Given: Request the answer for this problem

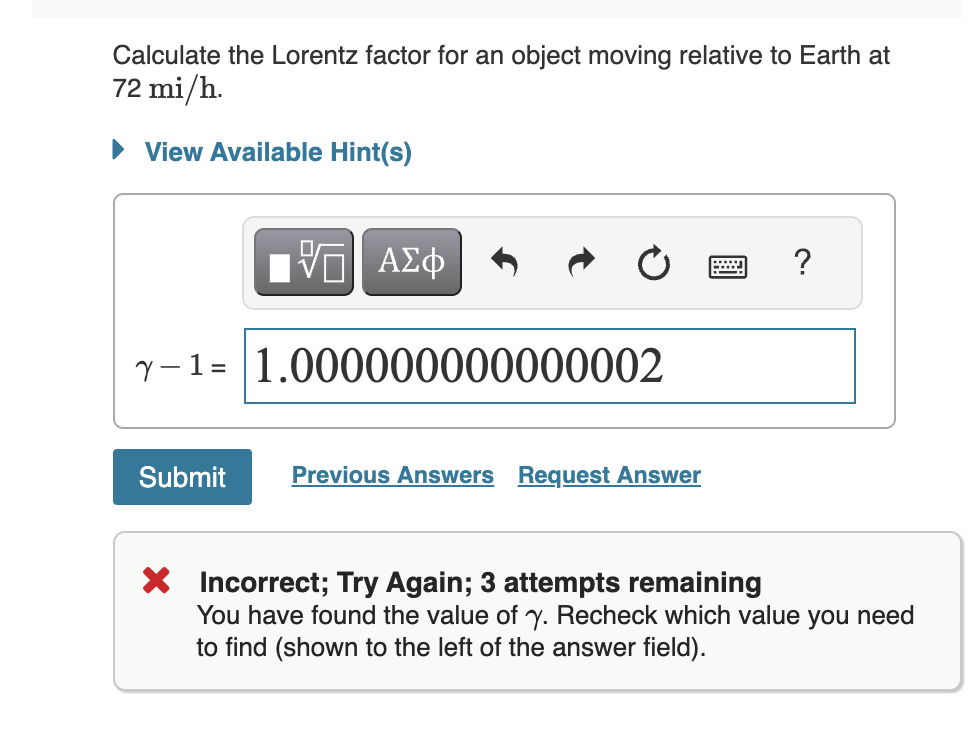Looking at the screenshot, I should click(608, 475).
